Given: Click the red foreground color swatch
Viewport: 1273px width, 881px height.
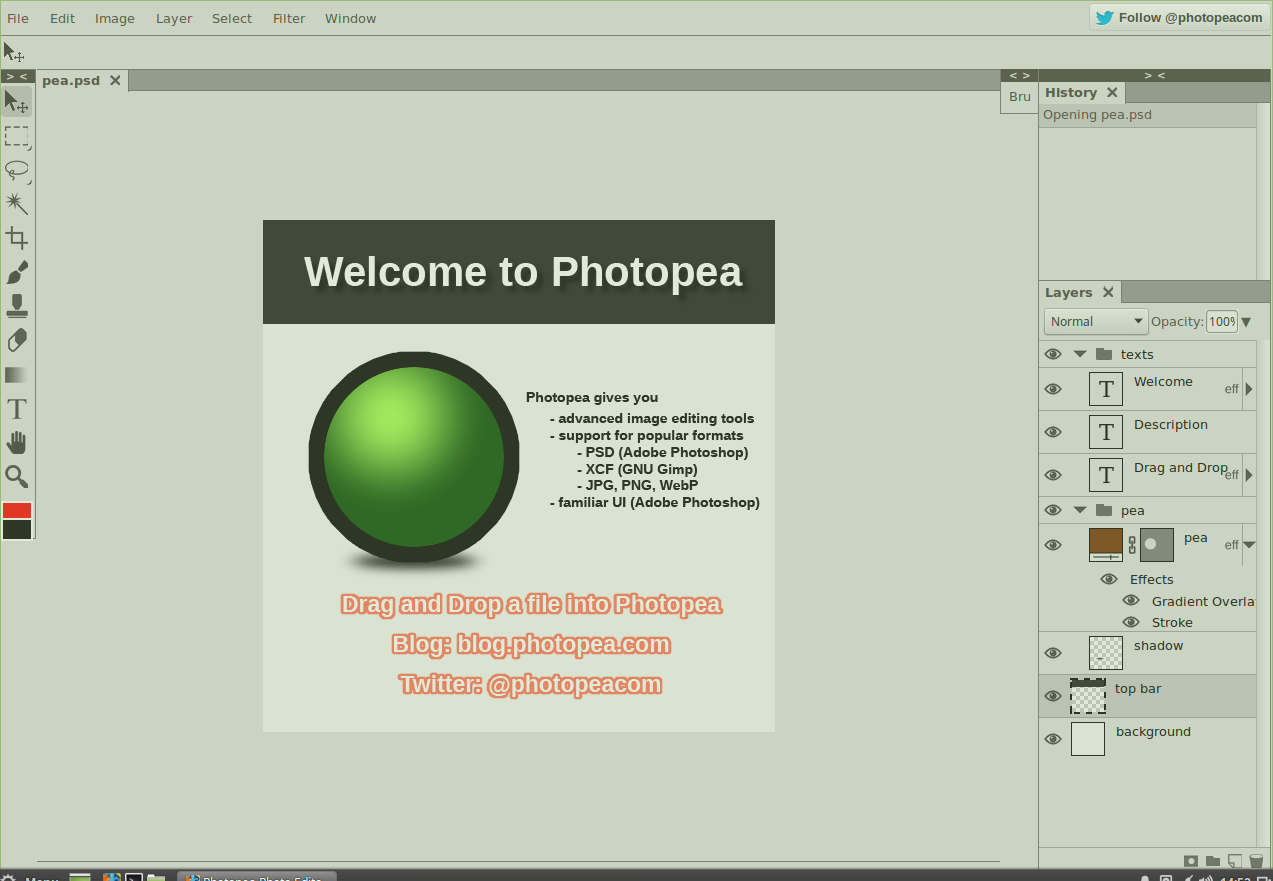Looking at the screenshot, I should tap(17, 510).
